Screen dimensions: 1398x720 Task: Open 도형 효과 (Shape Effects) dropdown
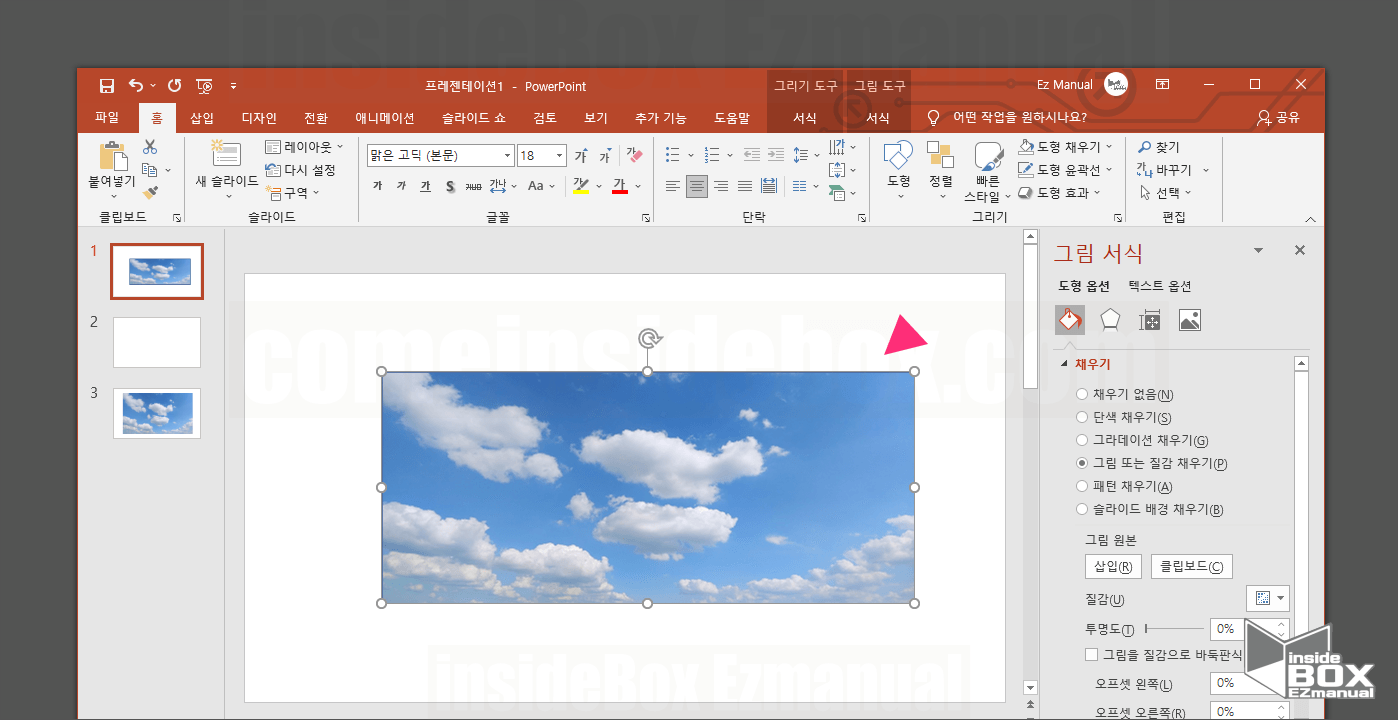coord(1059,193)
